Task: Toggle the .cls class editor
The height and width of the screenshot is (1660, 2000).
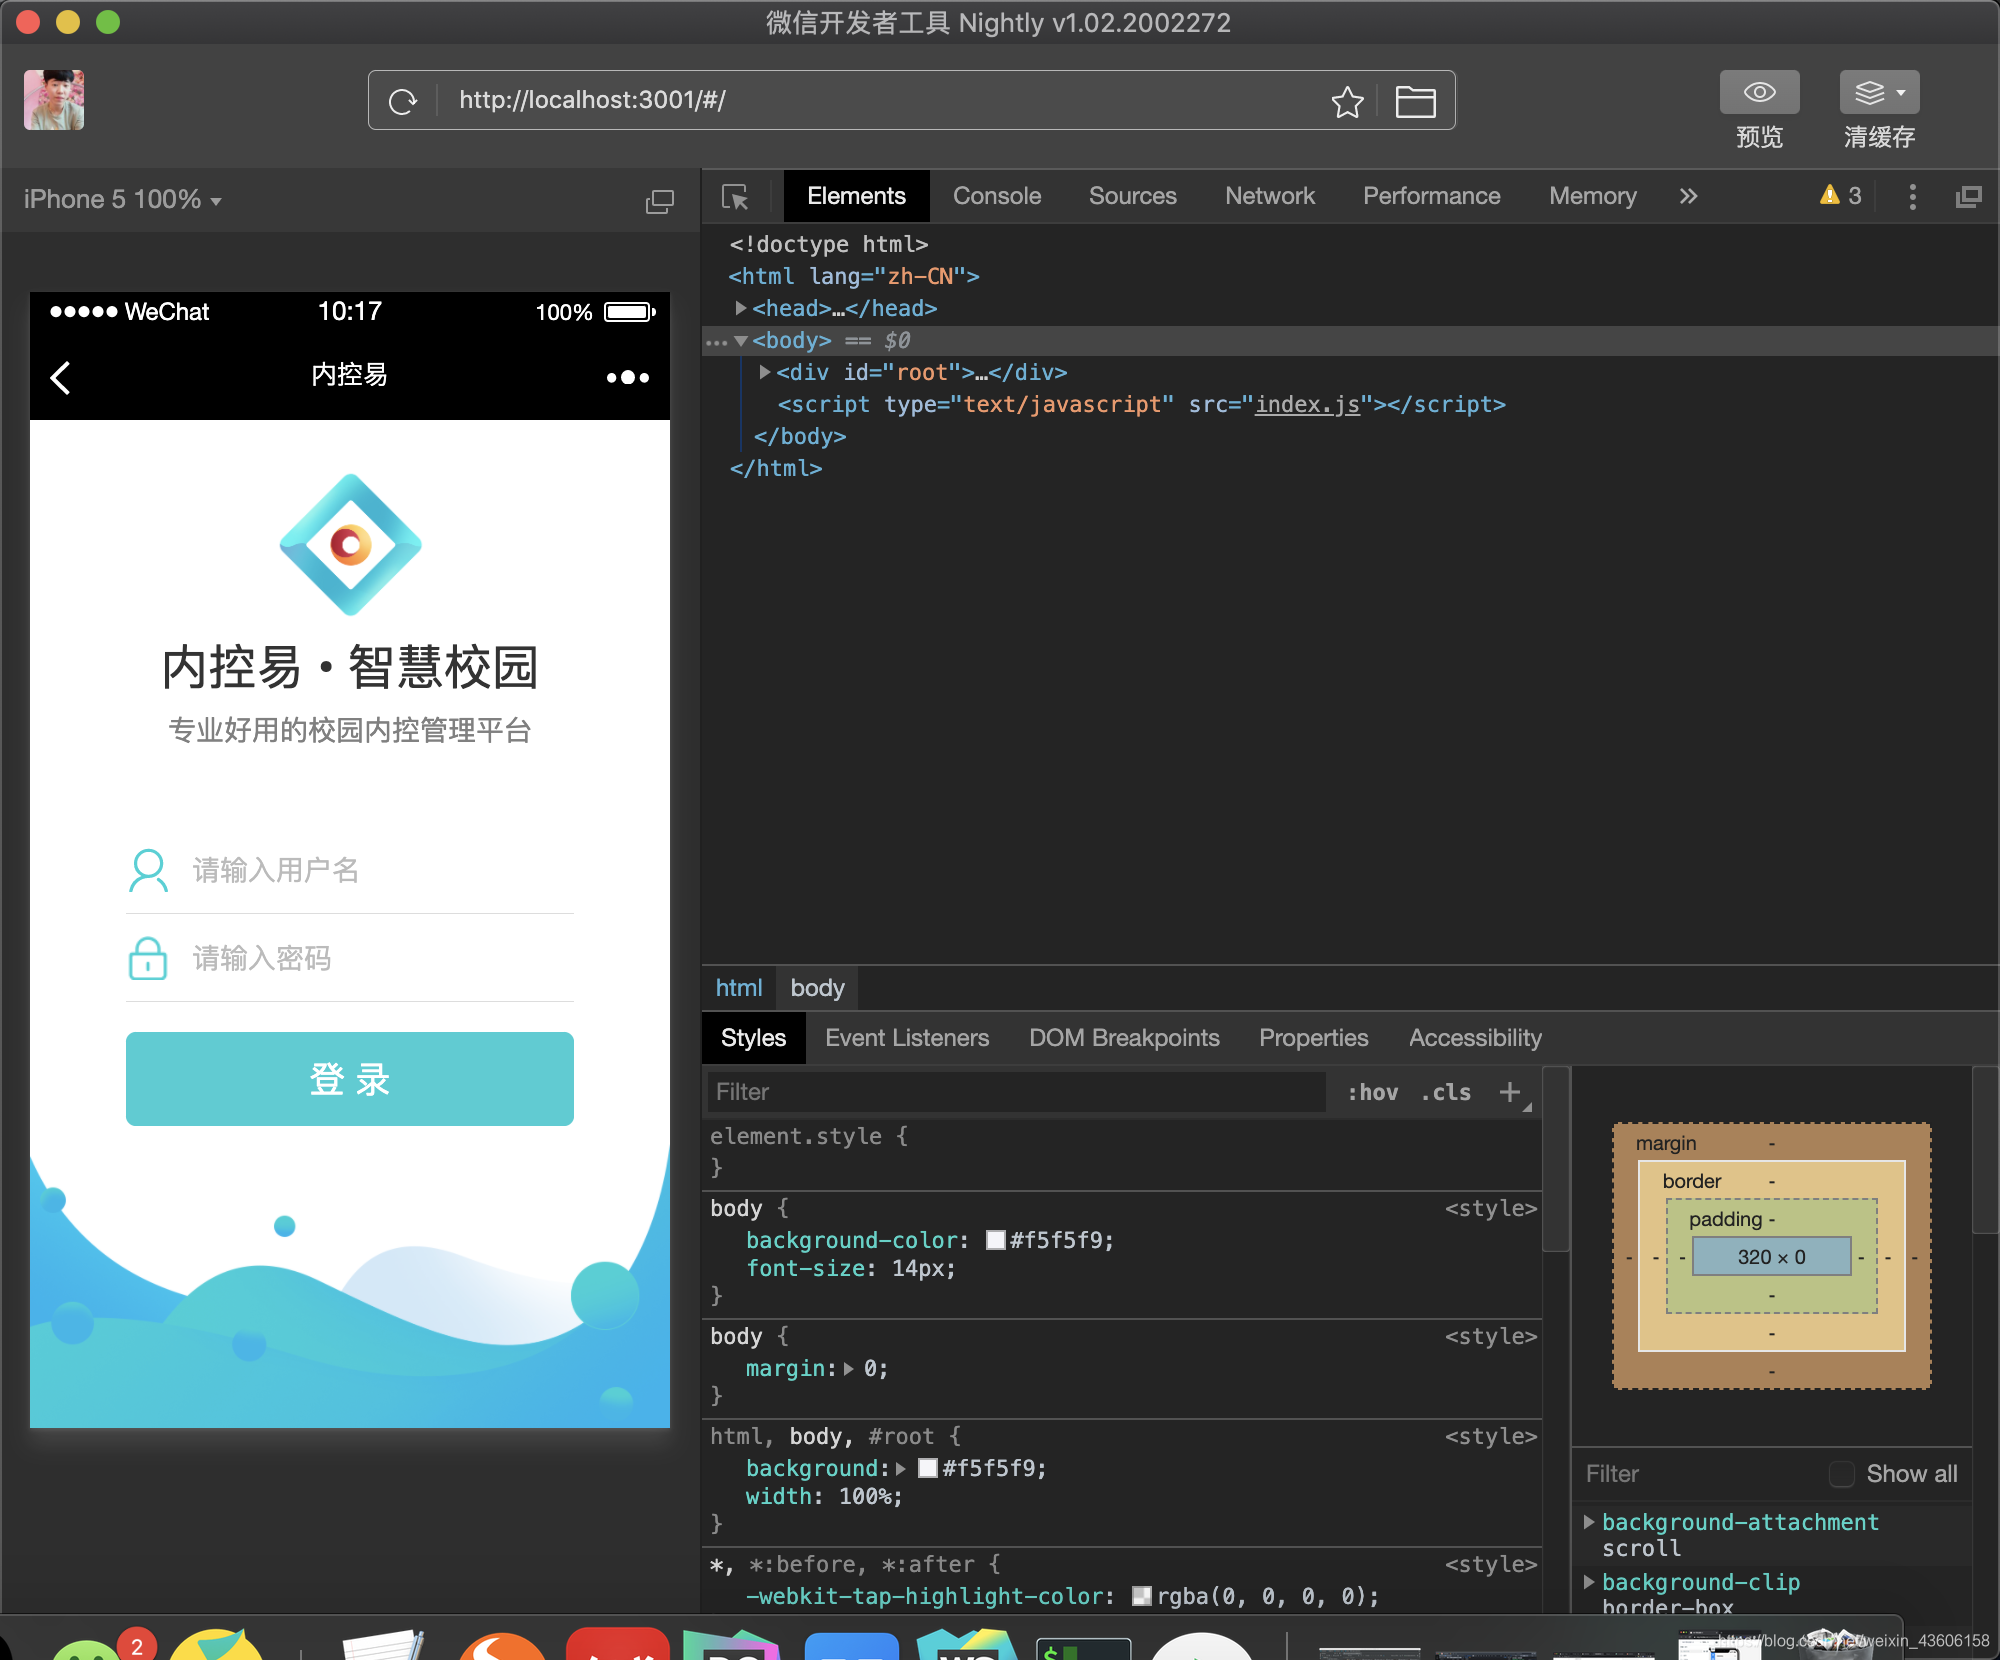Action: coord(1446,1092)
